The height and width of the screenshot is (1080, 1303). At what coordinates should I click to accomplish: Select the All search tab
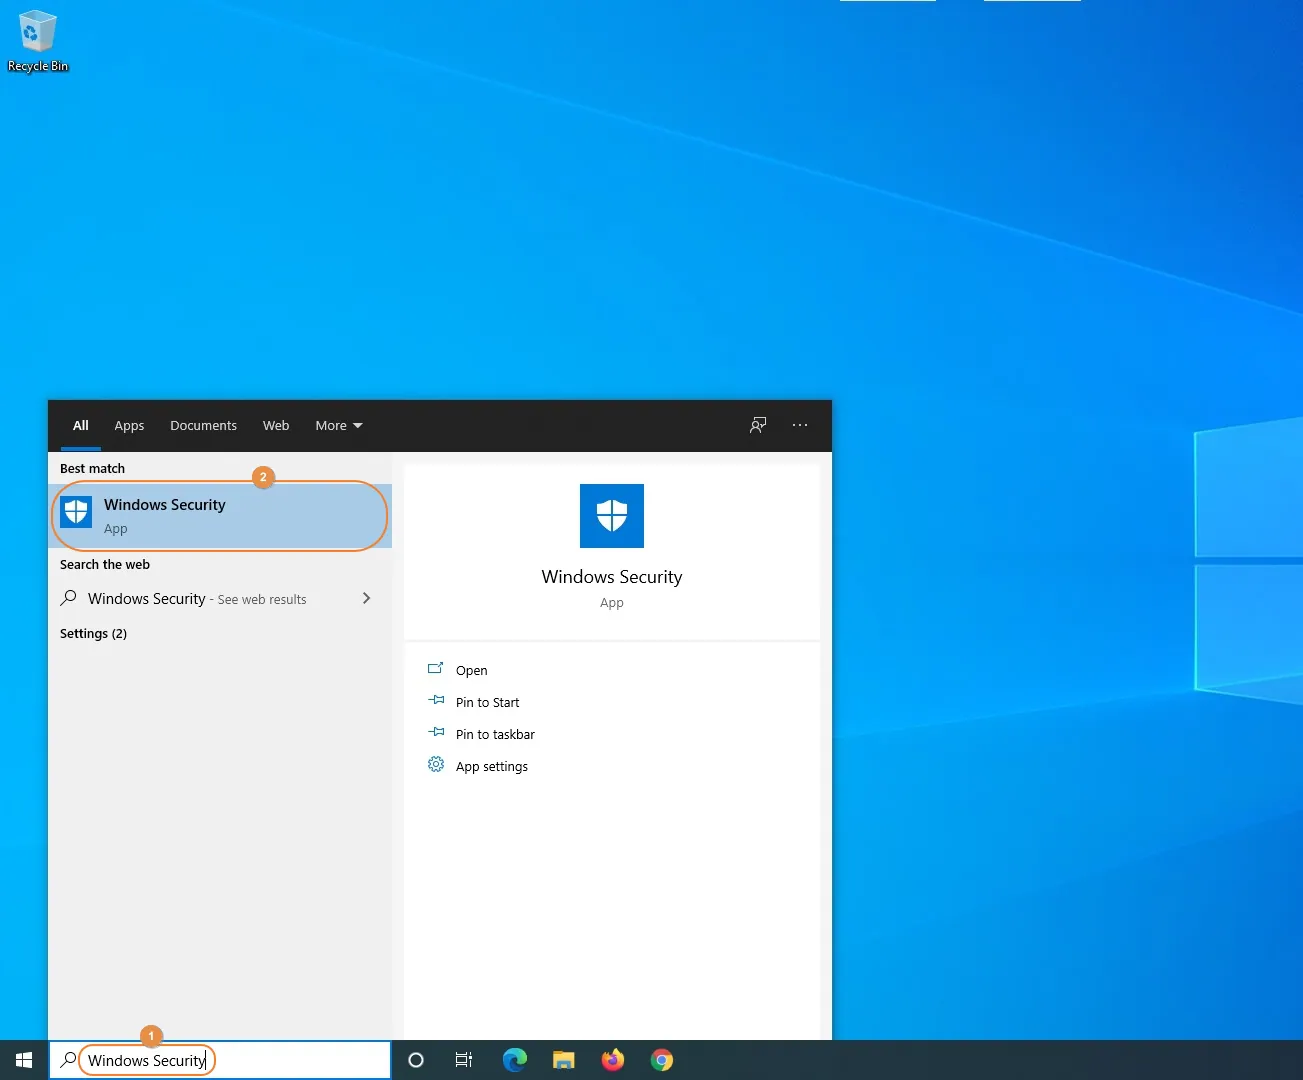click(81, 425)
